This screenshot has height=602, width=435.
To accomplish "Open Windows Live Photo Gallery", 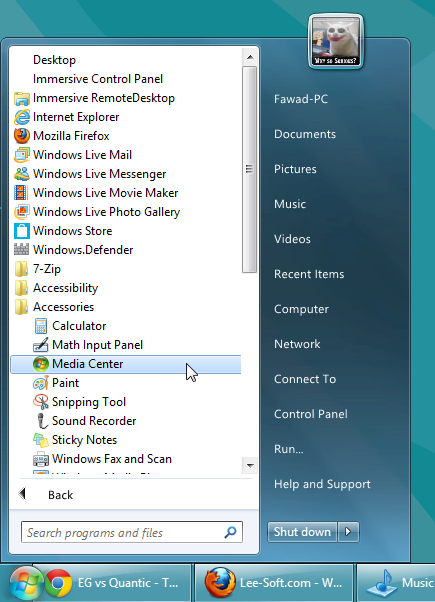I will pyautogui.click(x=97, y=212).
